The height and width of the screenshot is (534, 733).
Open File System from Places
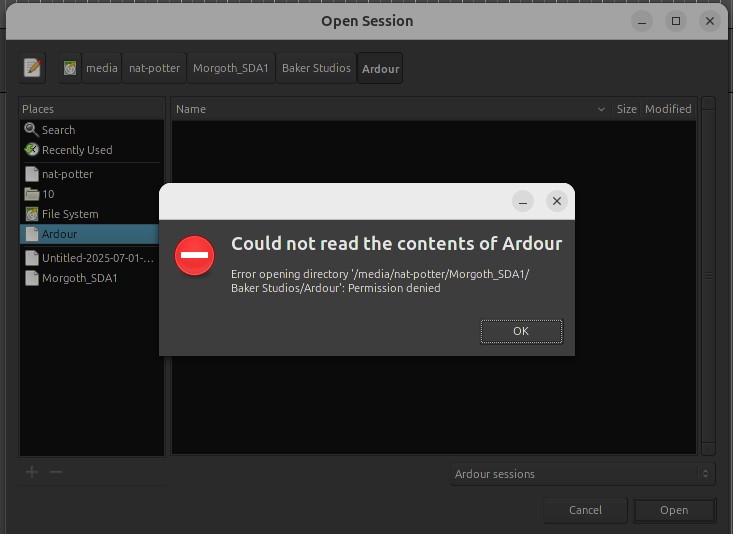pyautogui.click(x=70, y=214)
